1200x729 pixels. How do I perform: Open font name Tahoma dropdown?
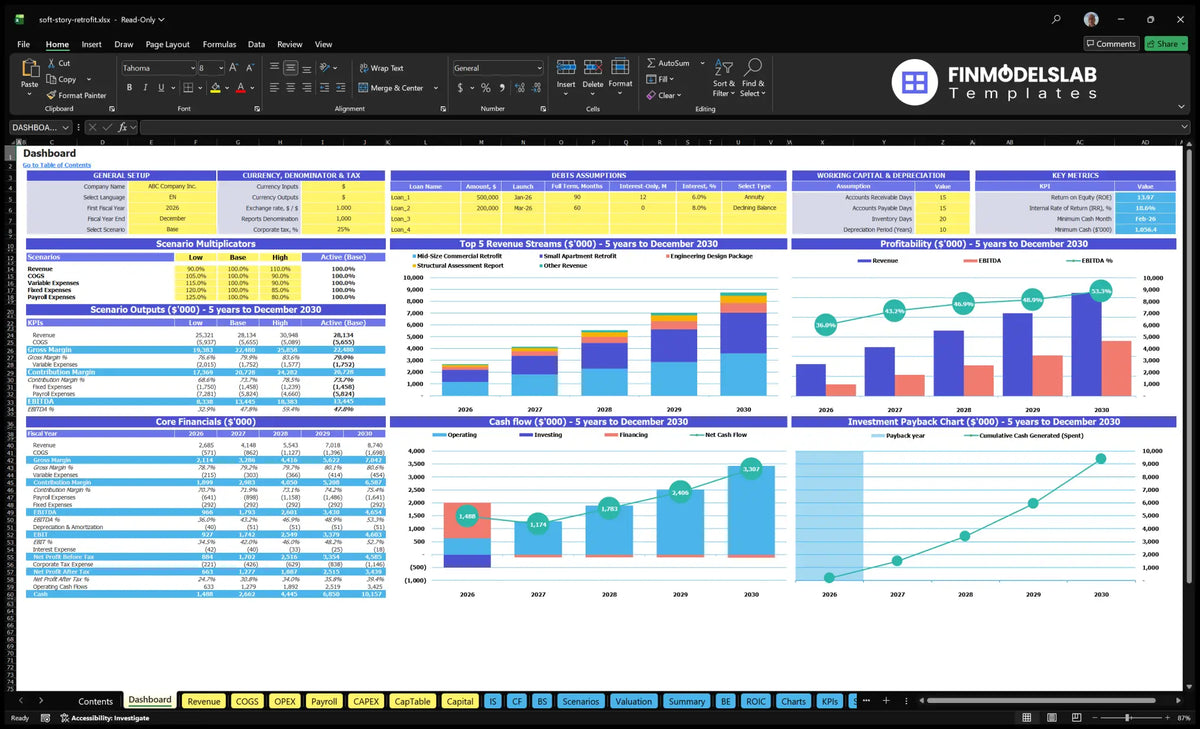[191, 68]
